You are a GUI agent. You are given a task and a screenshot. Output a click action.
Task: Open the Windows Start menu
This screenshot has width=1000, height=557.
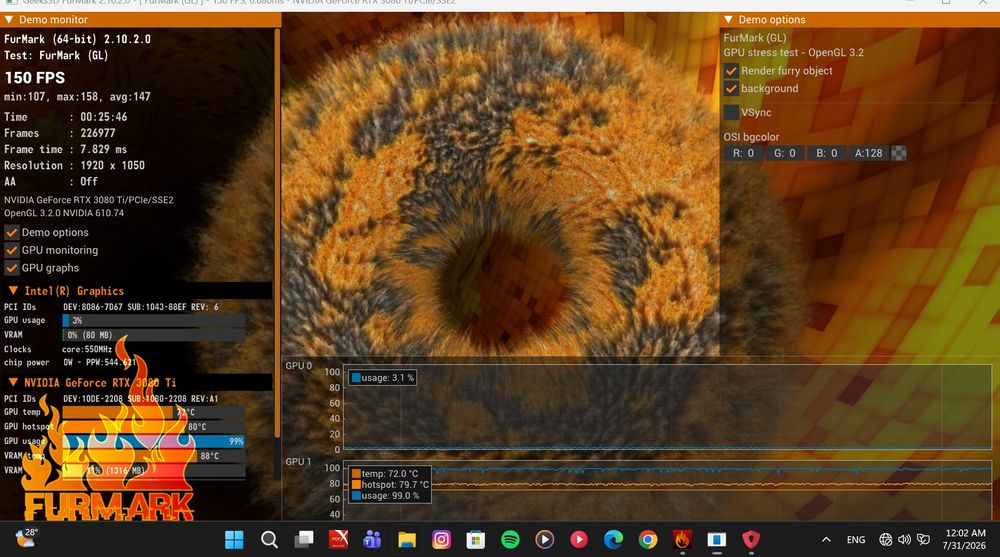click(234, 540)
